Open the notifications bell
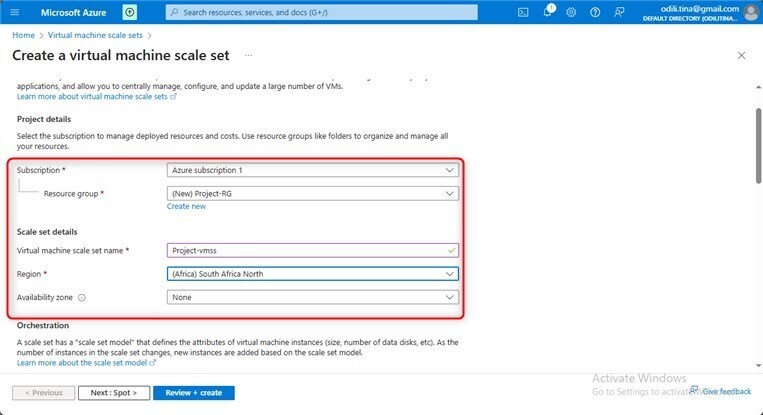The image size is (763, 415). point(548,11)
